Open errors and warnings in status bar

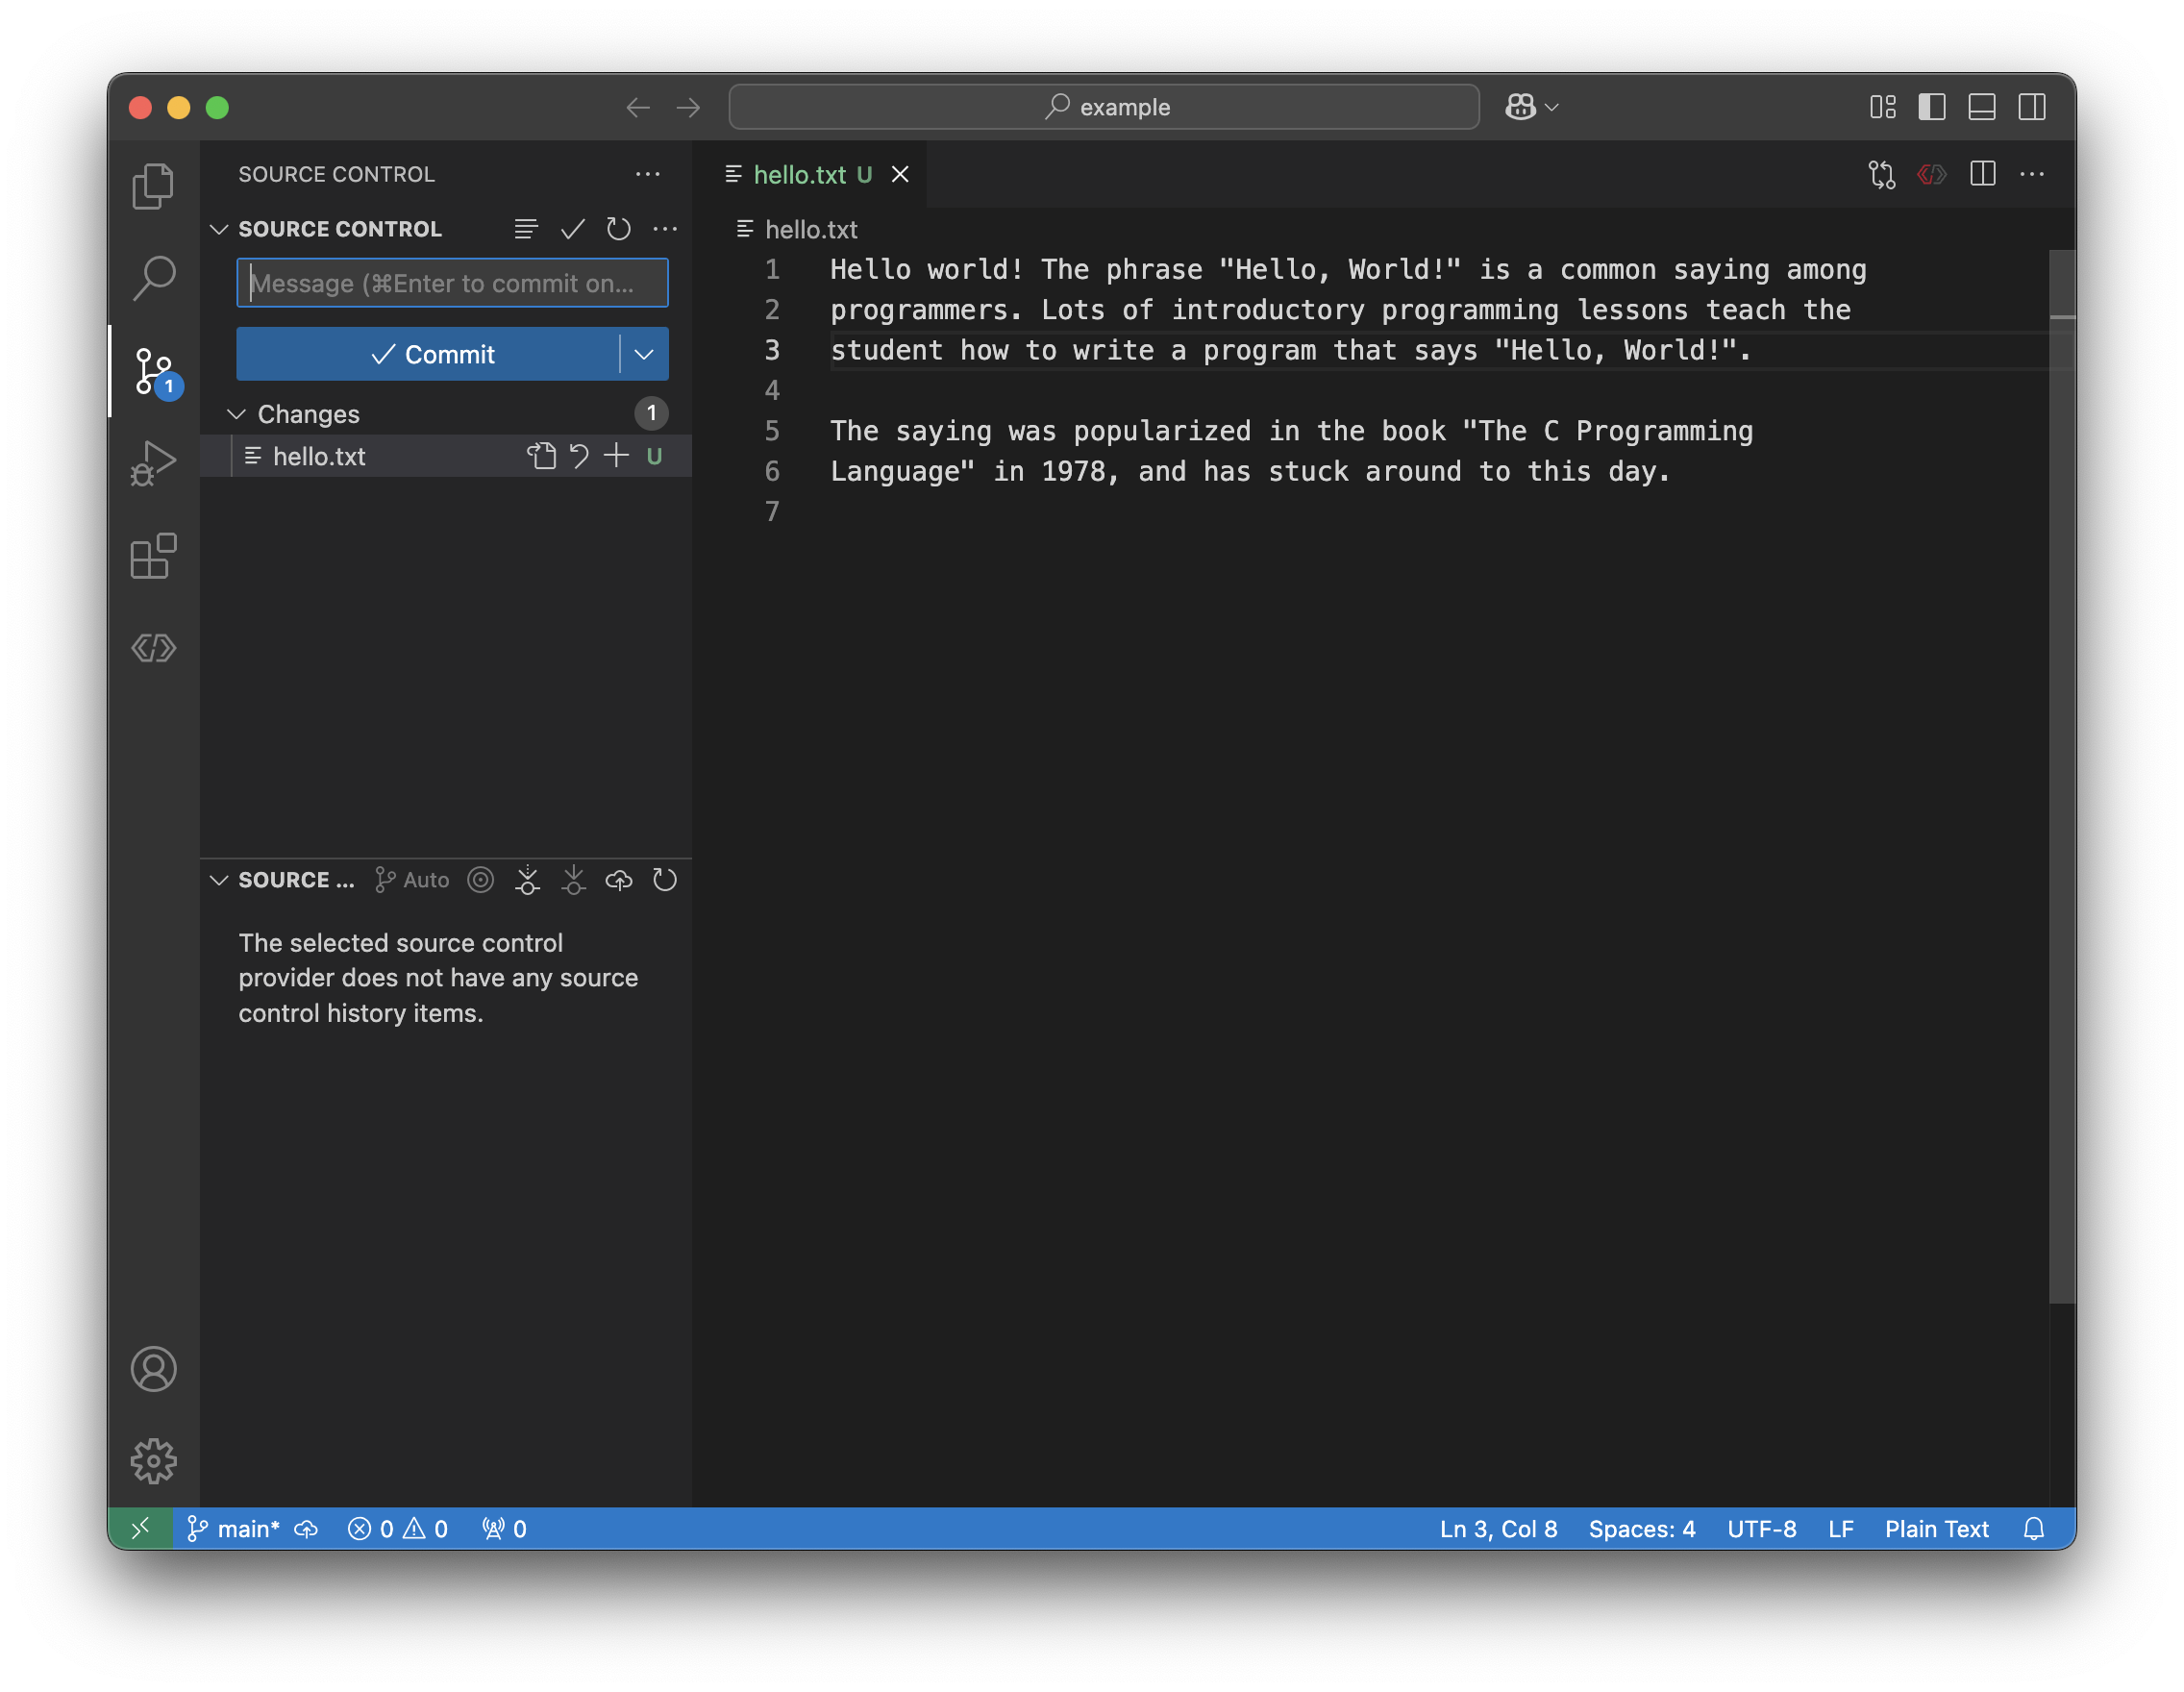tap(398, 1529)
